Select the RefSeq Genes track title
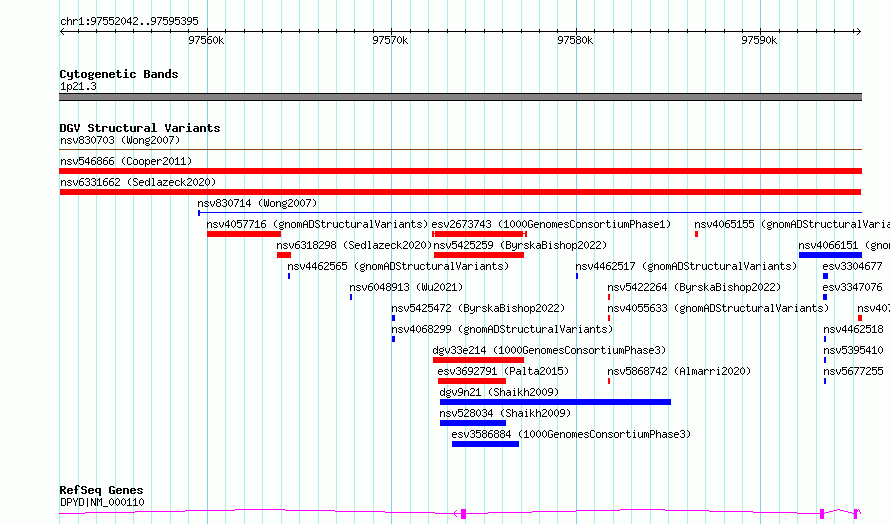 [102, 491]
